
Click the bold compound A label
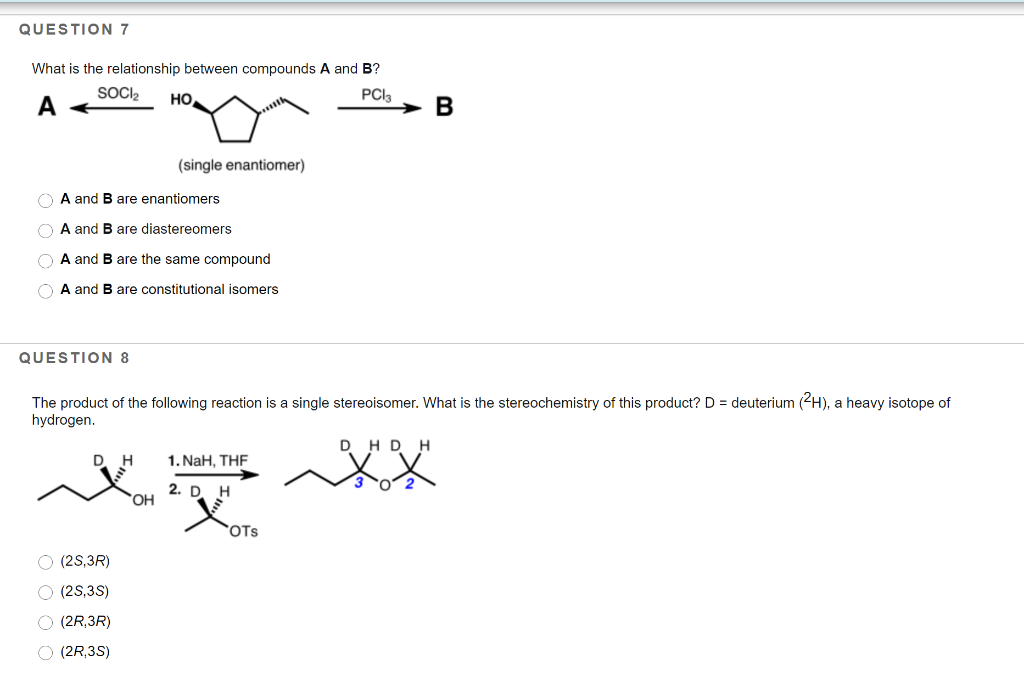tap(46, 106)
